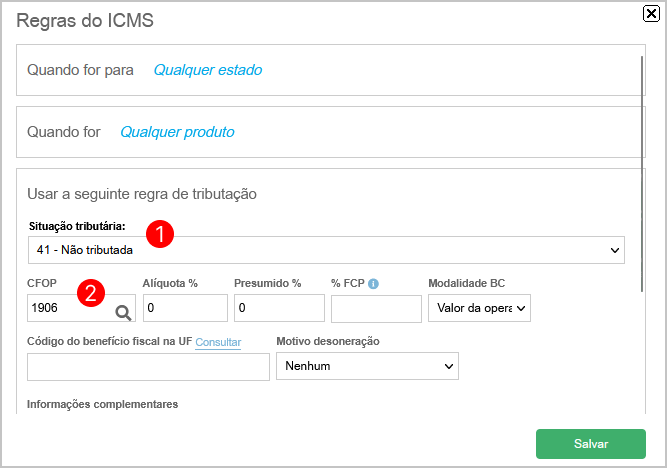Viewport: 667px width, 468px height.
Task: Click the Informações complementares label
Action: coord(103,404)
